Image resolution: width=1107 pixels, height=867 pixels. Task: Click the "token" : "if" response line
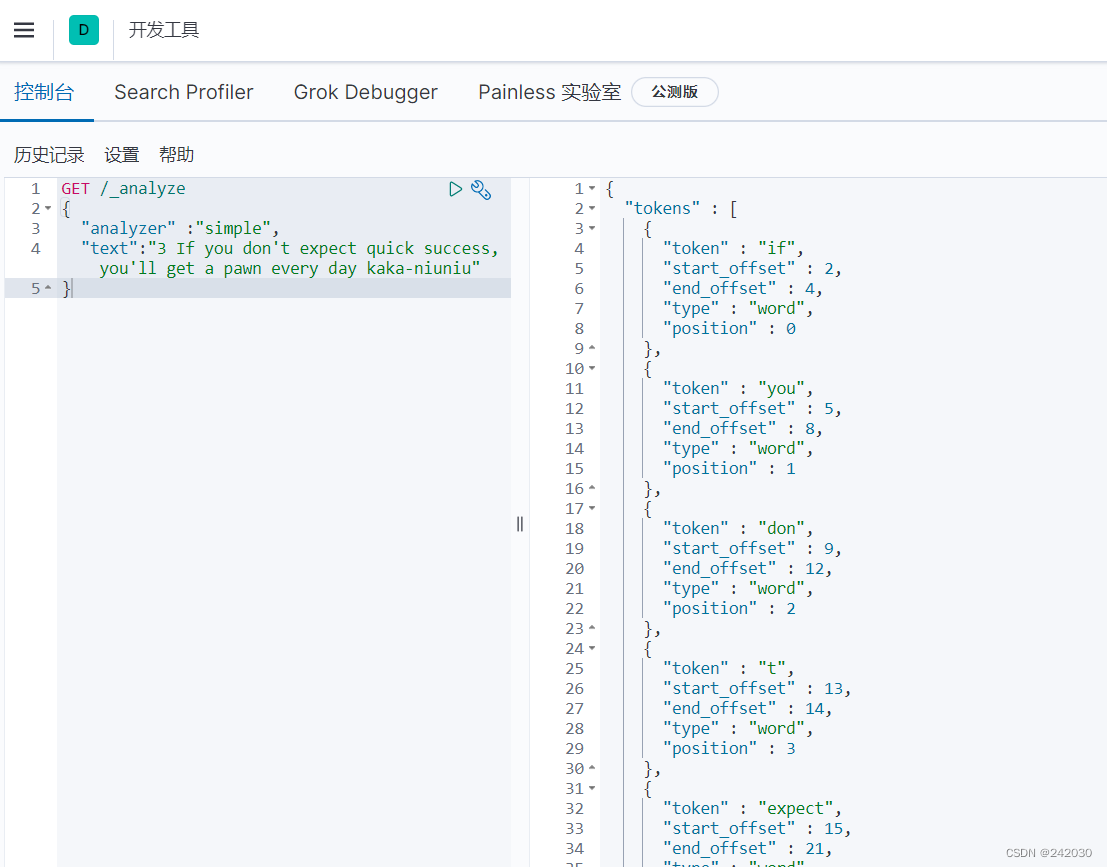(x=733, y=249)
